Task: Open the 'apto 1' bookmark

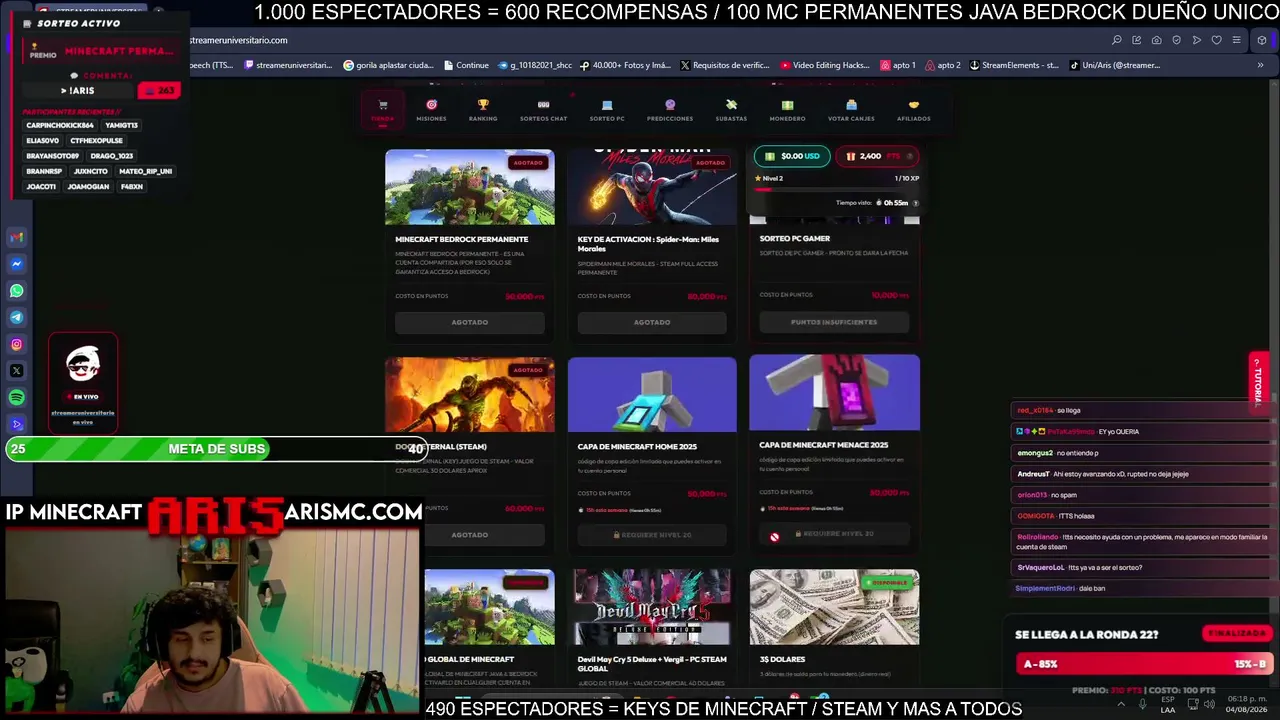Action: pos(898,65)
